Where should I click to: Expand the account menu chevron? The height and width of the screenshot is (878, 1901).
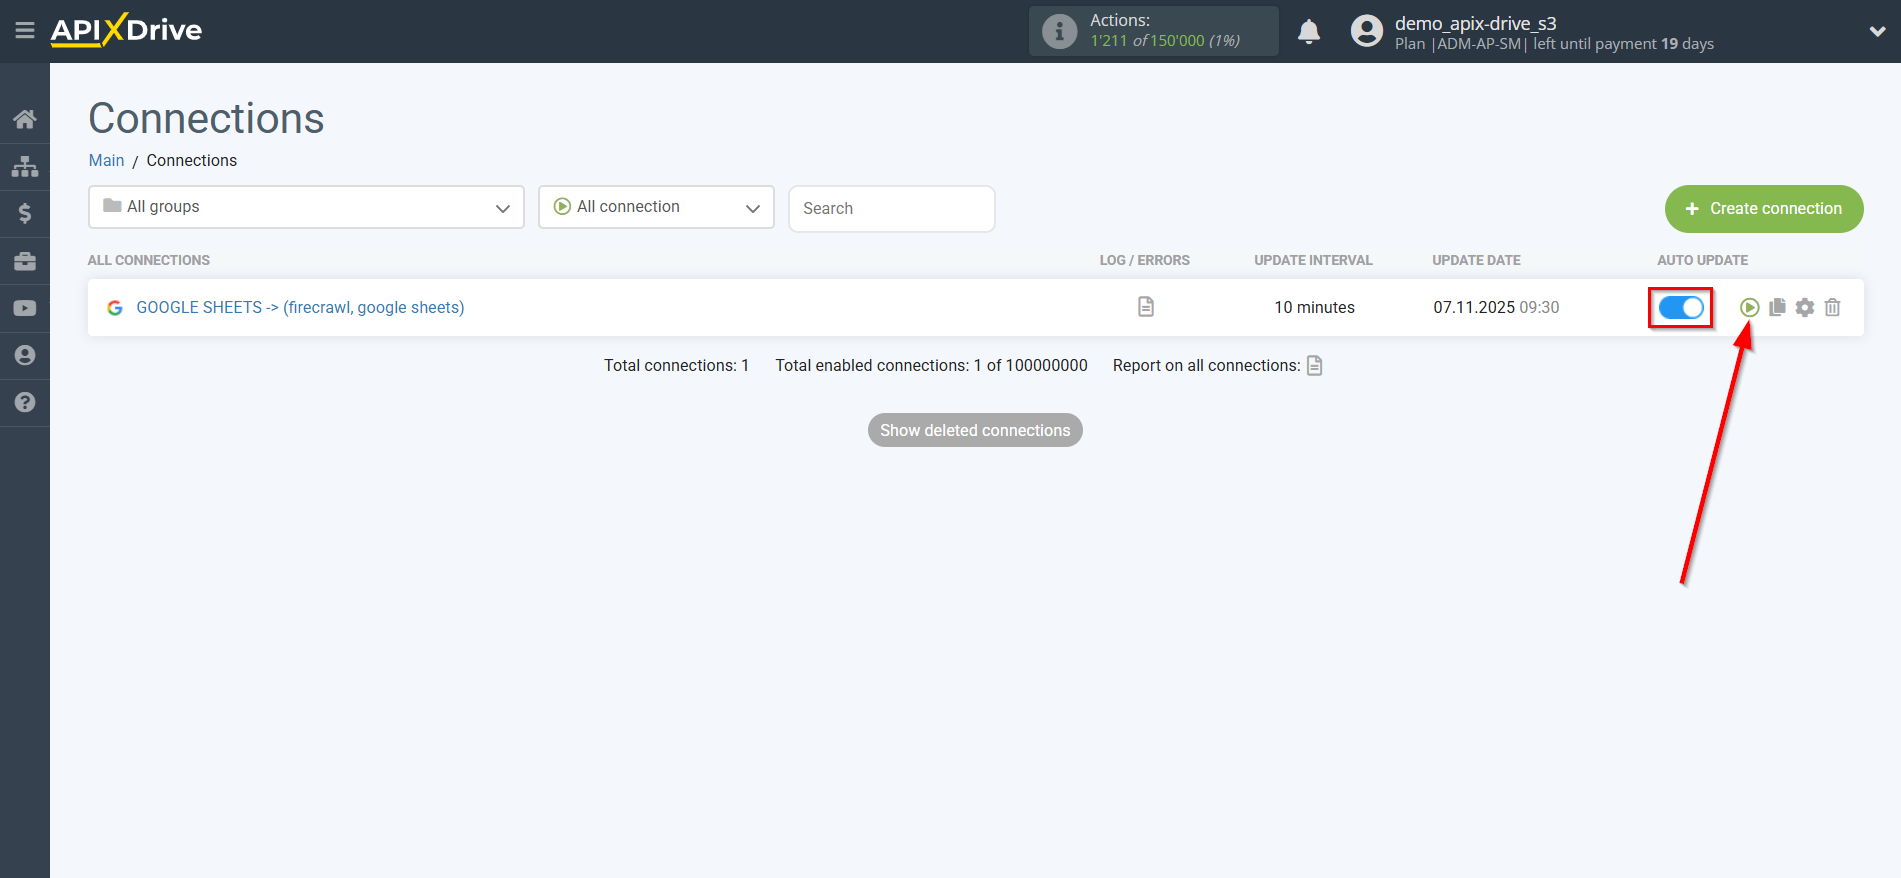point(1877,32)
